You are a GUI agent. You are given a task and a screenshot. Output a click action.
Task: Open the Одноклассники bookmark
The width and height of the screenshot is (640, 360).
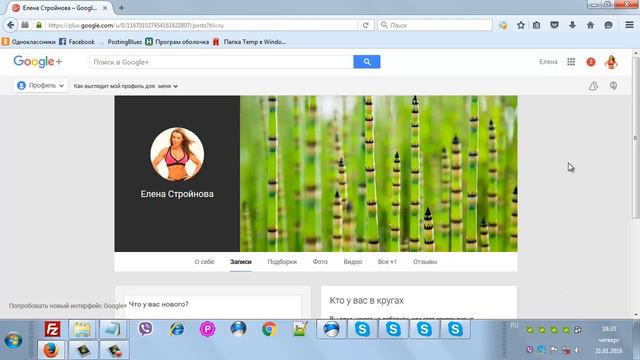(29, 42)
